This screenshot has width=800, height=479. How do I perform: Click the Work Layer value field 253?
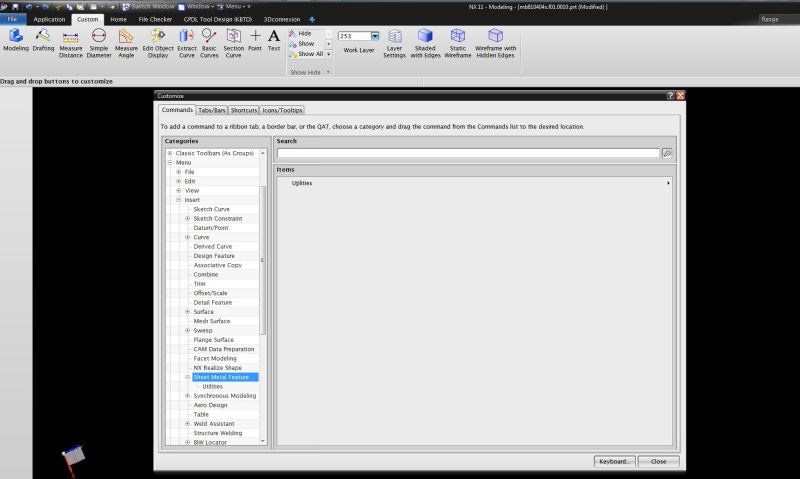point(355,36)
